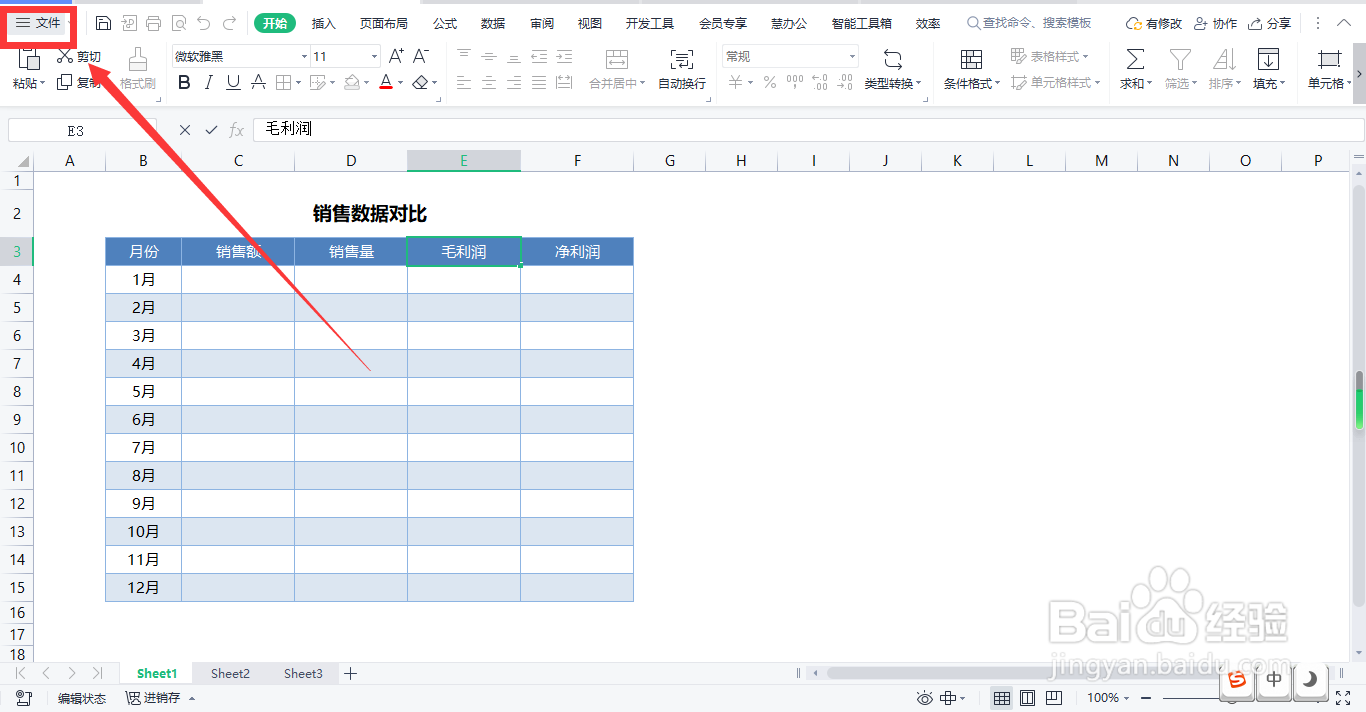Click the Save icon in quick access bar

coord(104,23)
